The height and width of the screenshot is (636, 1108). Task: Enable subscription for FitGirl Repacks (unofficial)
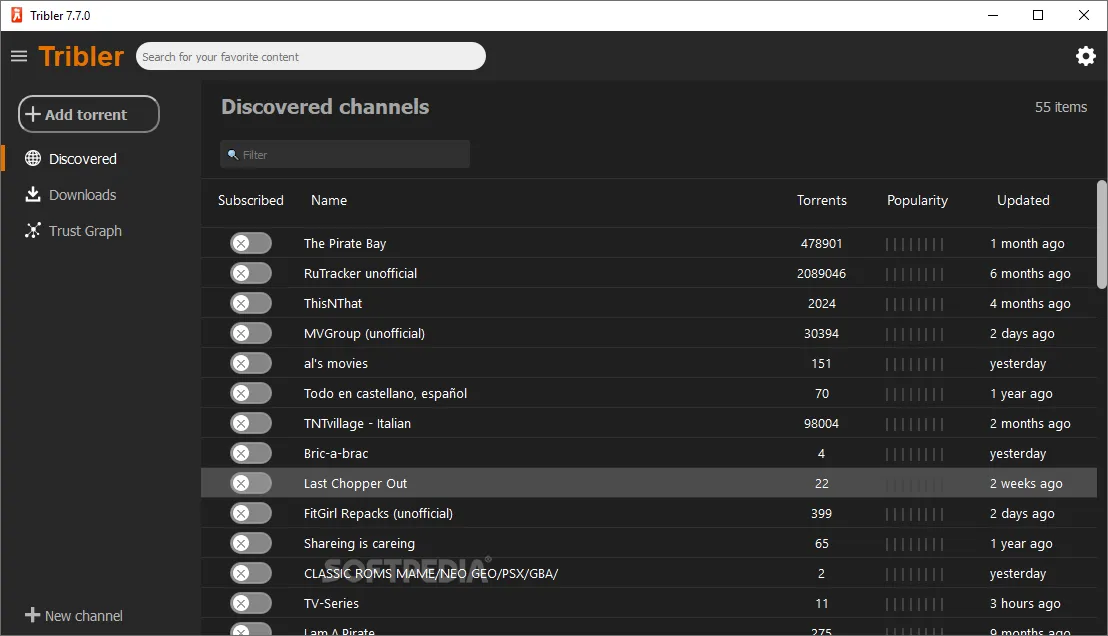coord(250,513)
